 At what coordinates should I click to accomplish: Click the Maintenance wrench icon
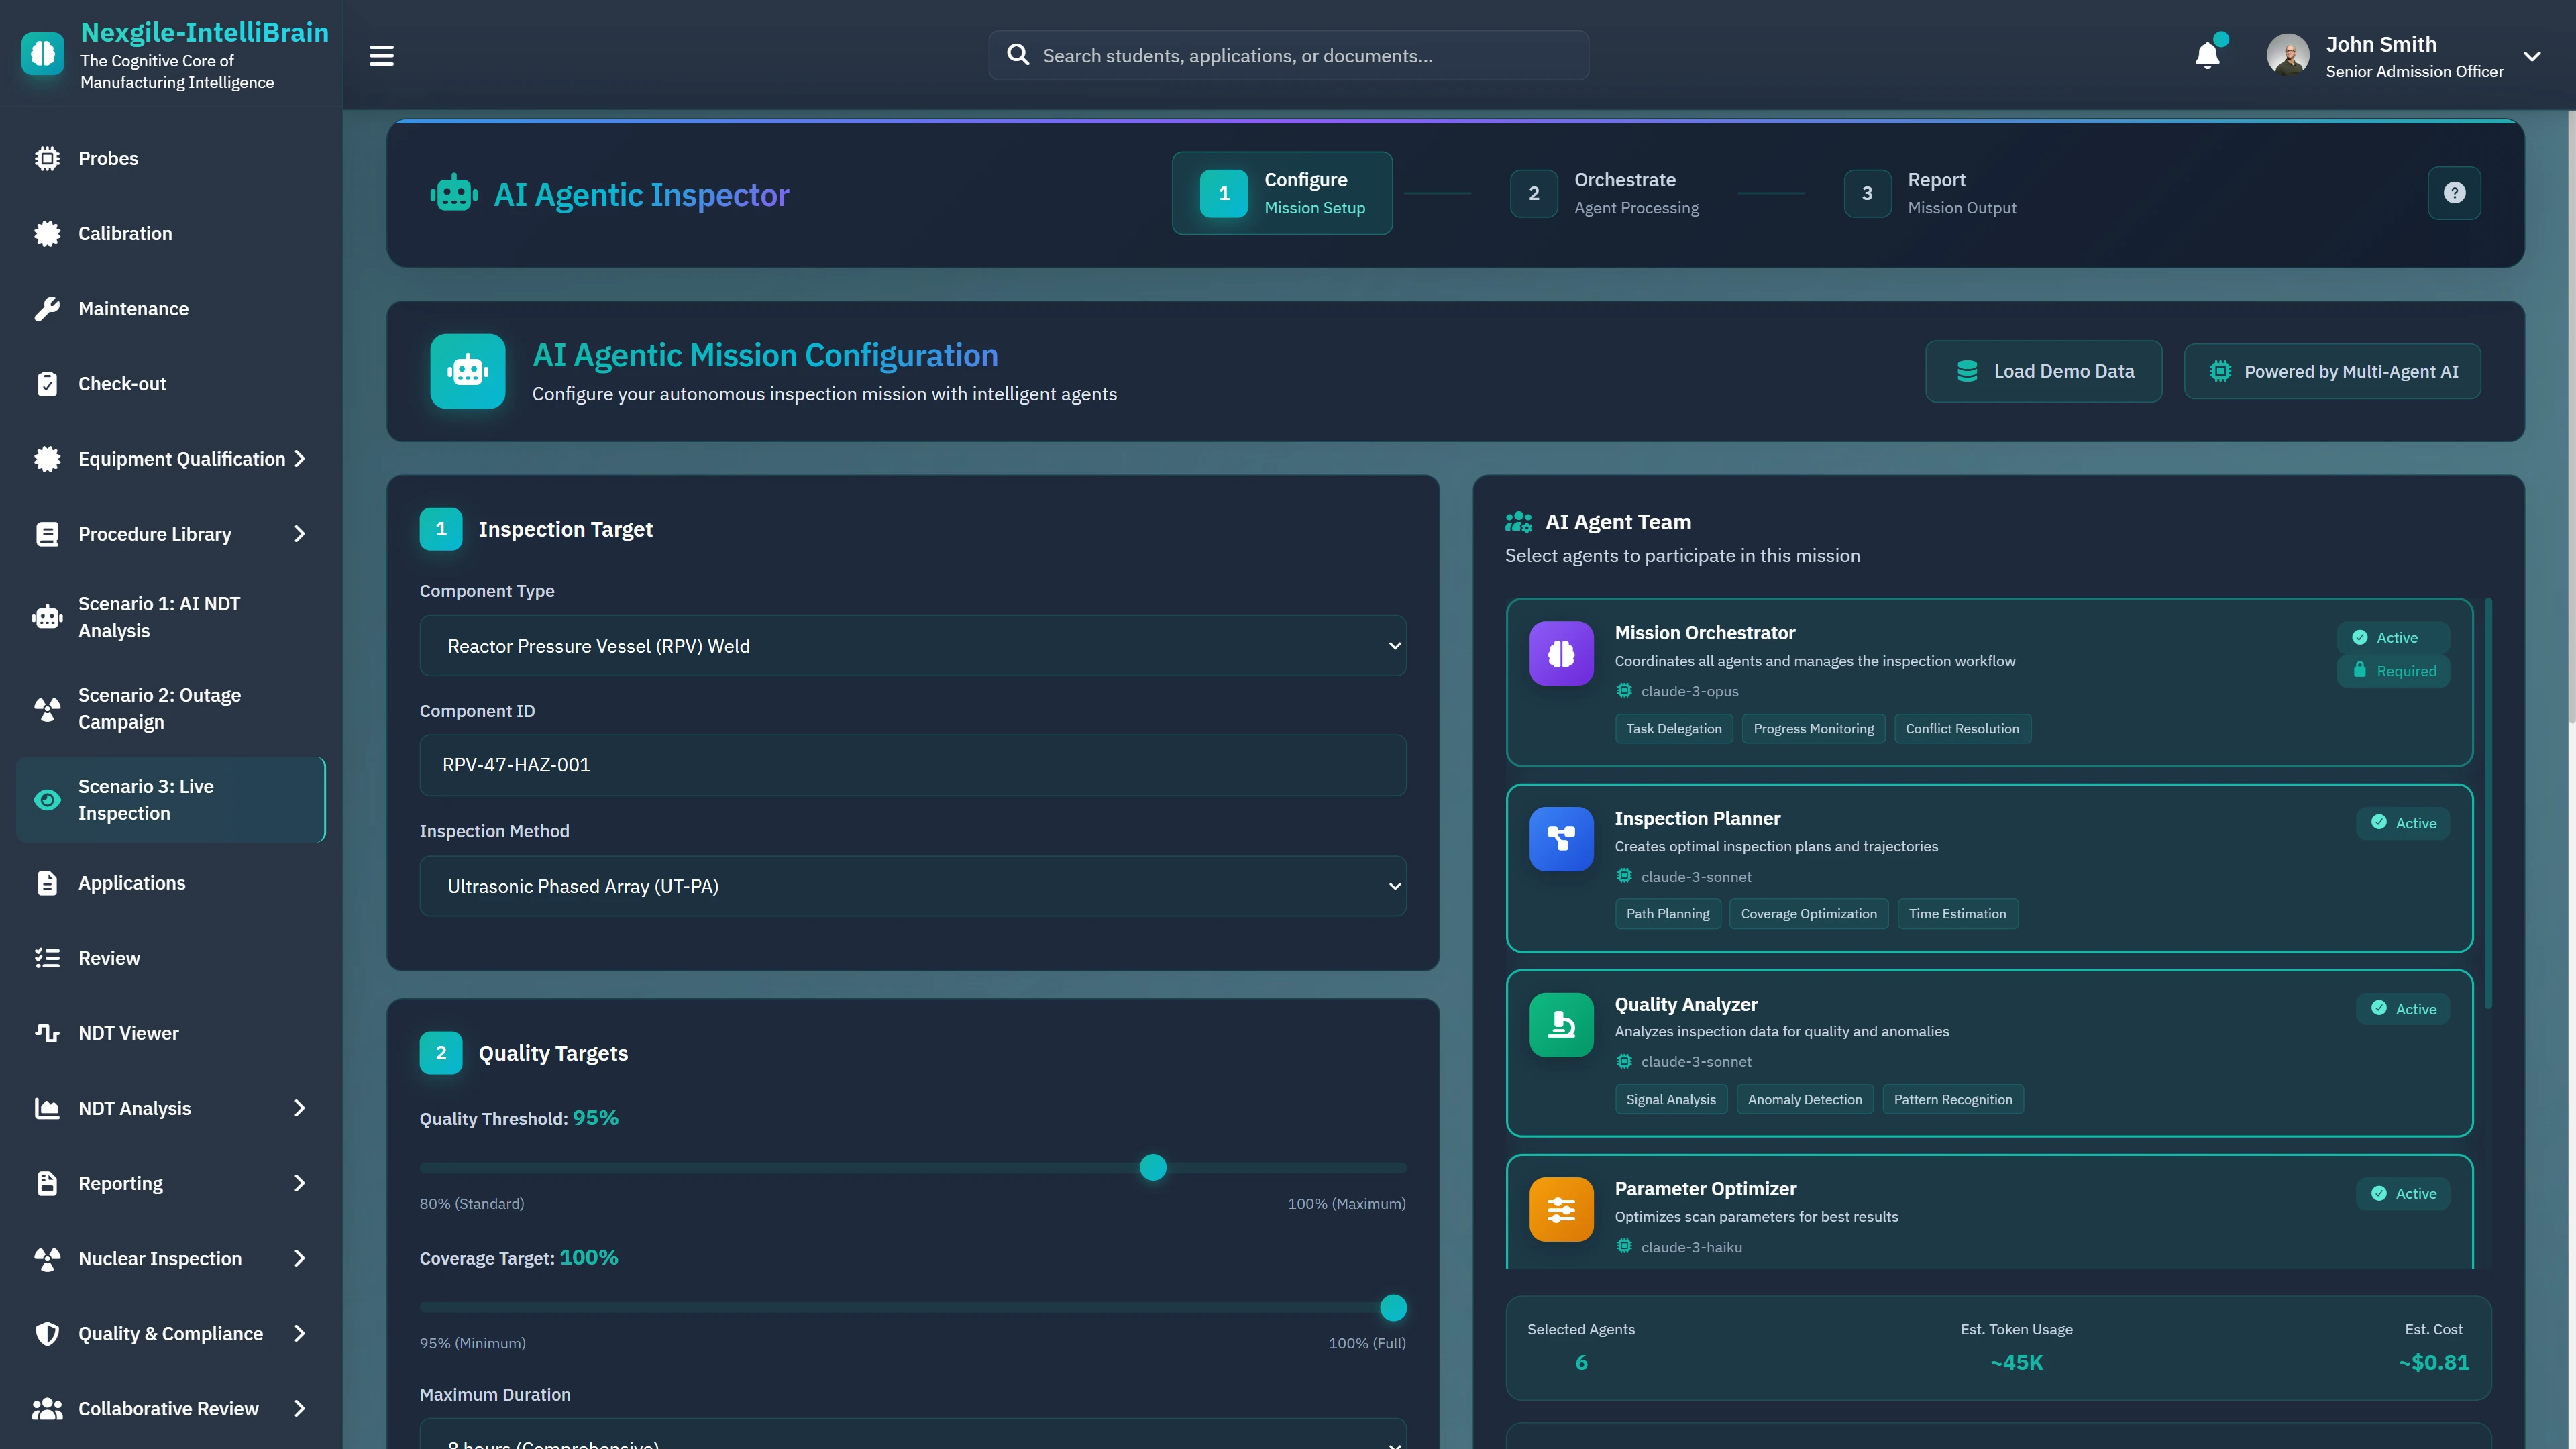click(x=48, y=308)
